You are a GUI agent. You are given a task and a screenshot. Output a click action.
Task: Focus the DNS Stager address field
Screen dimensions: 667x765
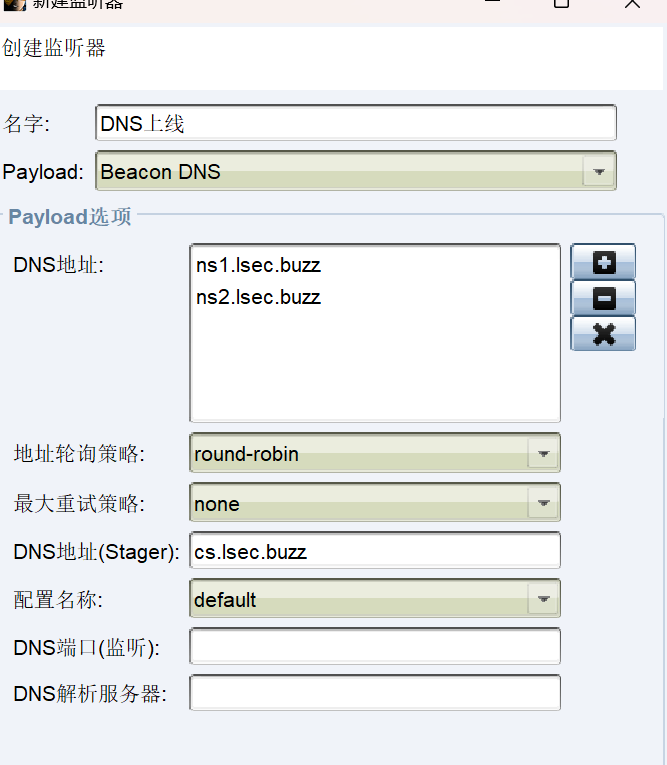click(x=374, y=551)
